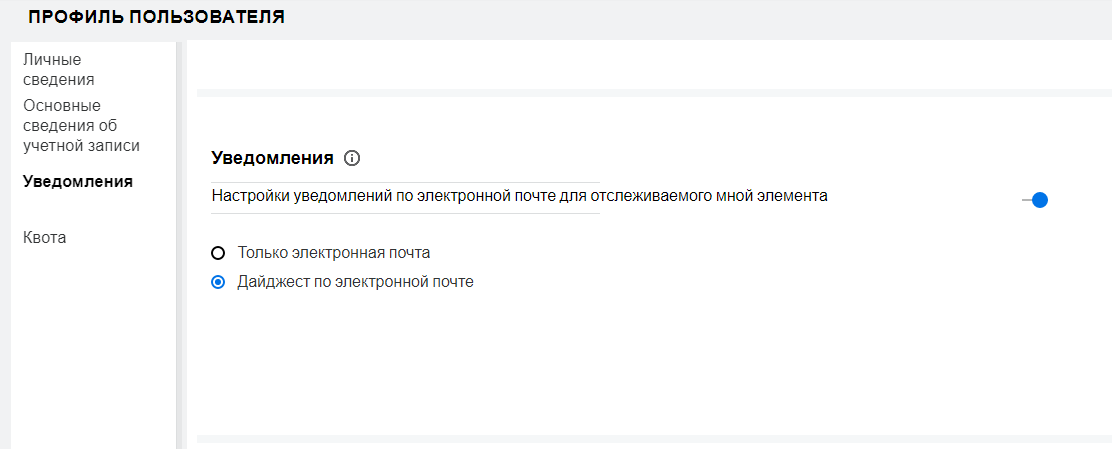Click the blank header area right of page title
1112x449 pixels.
700,17
